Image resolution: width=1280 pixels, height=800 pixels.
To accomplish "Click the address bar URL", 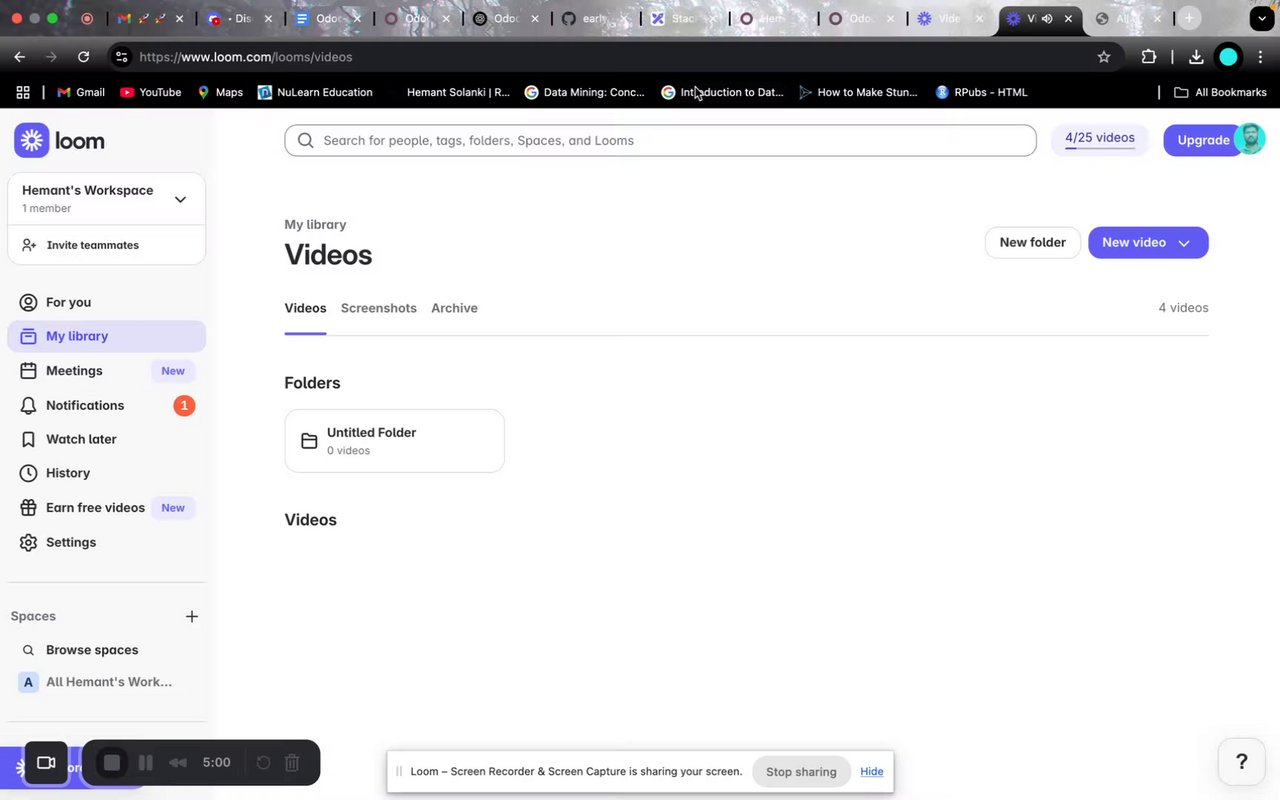I will 246,57.
